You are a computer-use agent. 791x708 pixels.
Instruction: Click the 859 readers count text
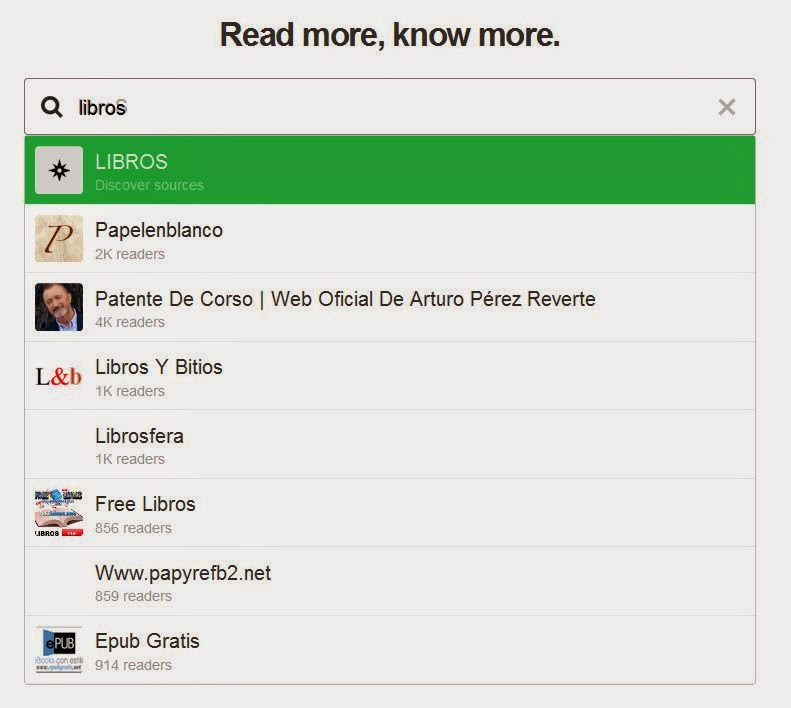(x=134, y=596)
